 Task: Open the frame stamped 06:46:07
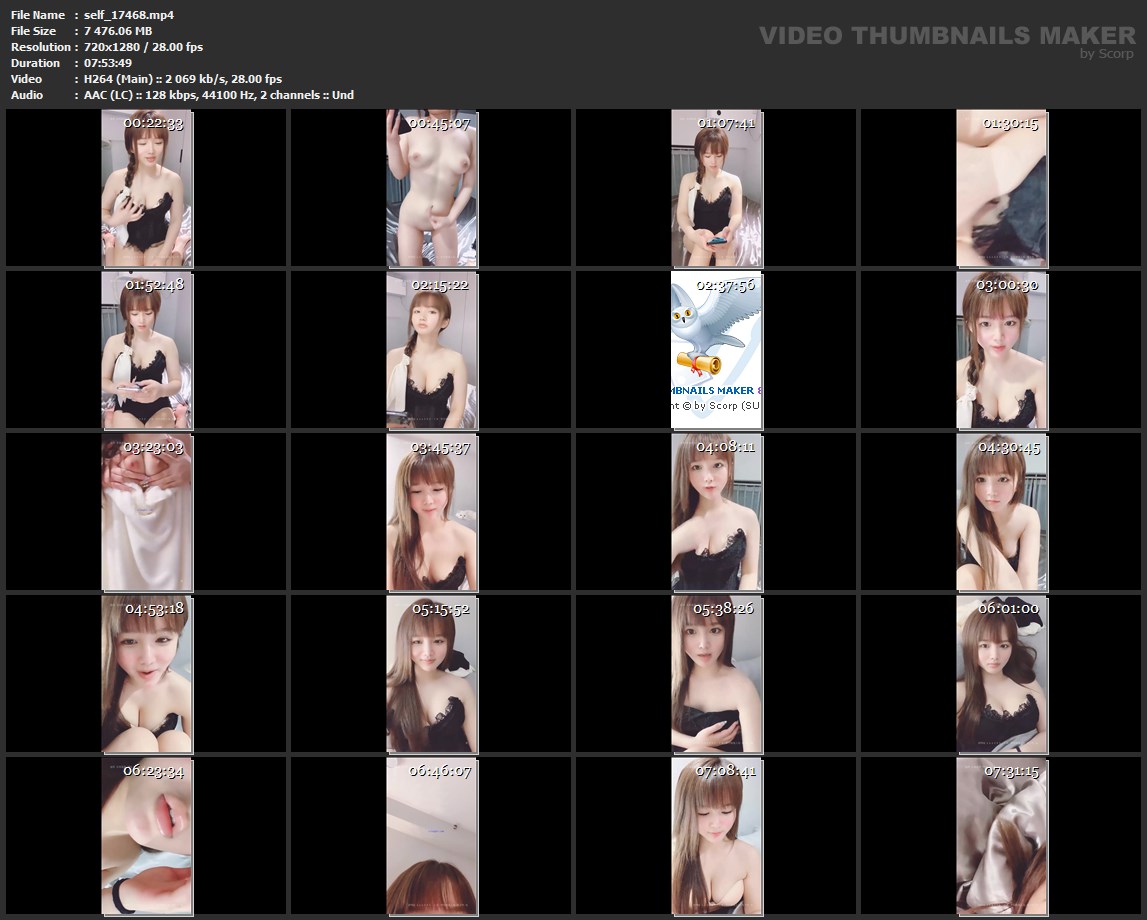[432, 836]
